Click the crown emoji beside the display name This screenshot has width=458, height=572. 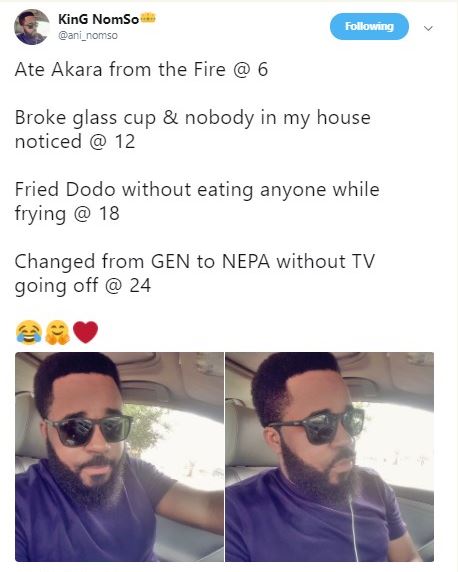148,18
